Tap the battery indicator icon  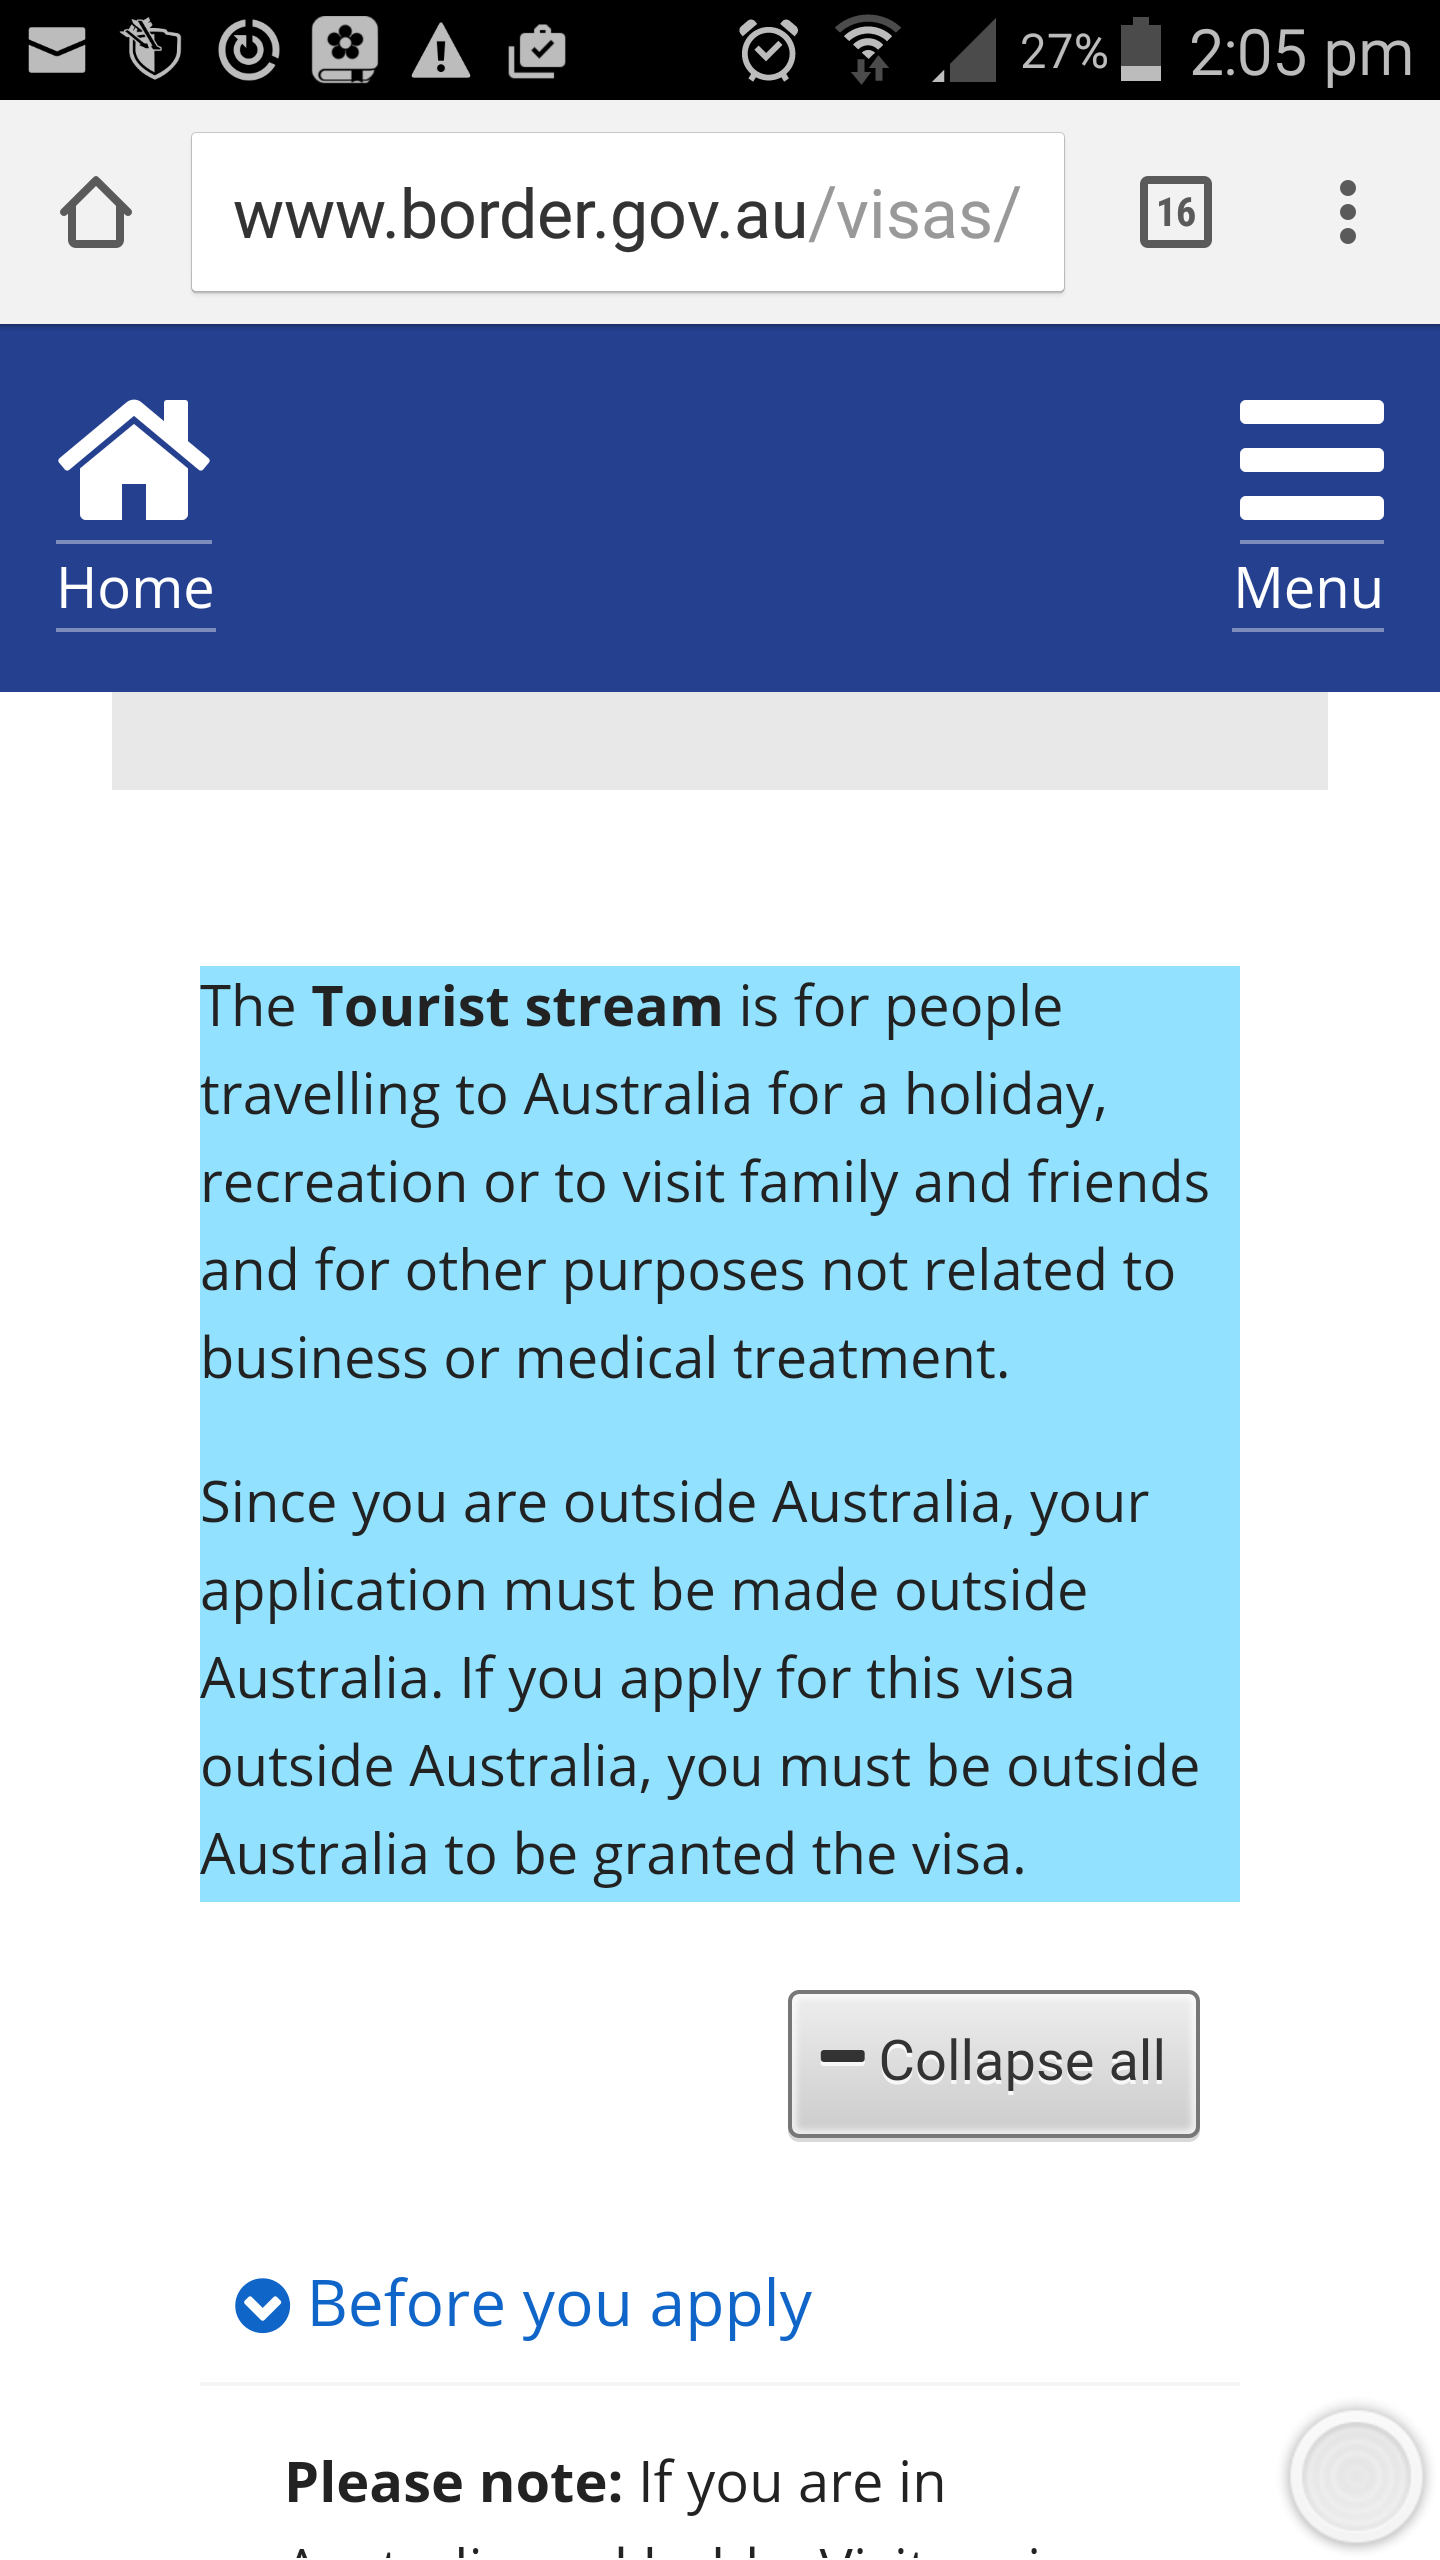1141,50
